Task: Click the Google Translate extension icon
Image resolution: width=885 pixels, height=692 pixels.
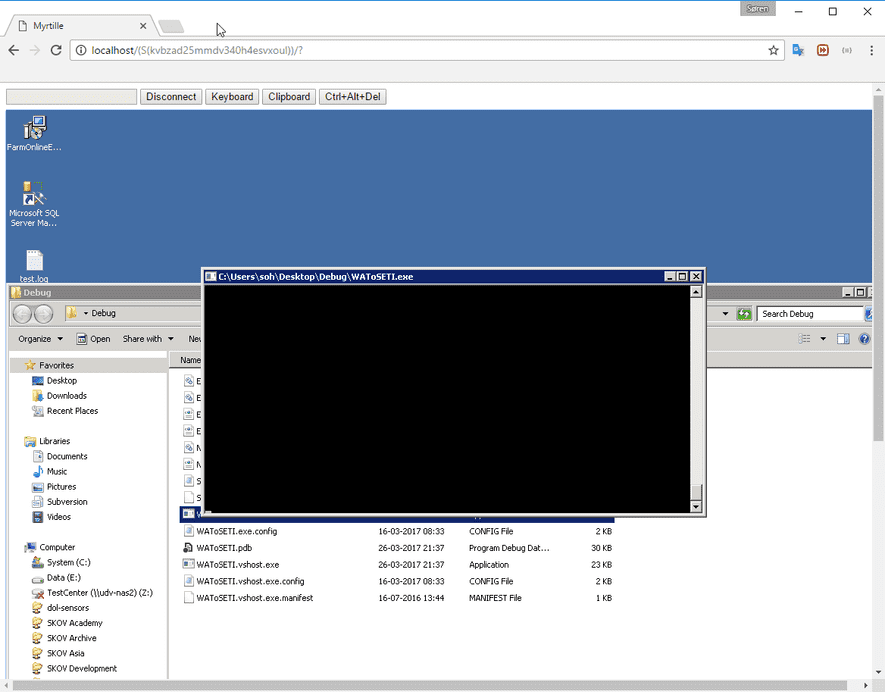Action: click(x=799, y=48)
